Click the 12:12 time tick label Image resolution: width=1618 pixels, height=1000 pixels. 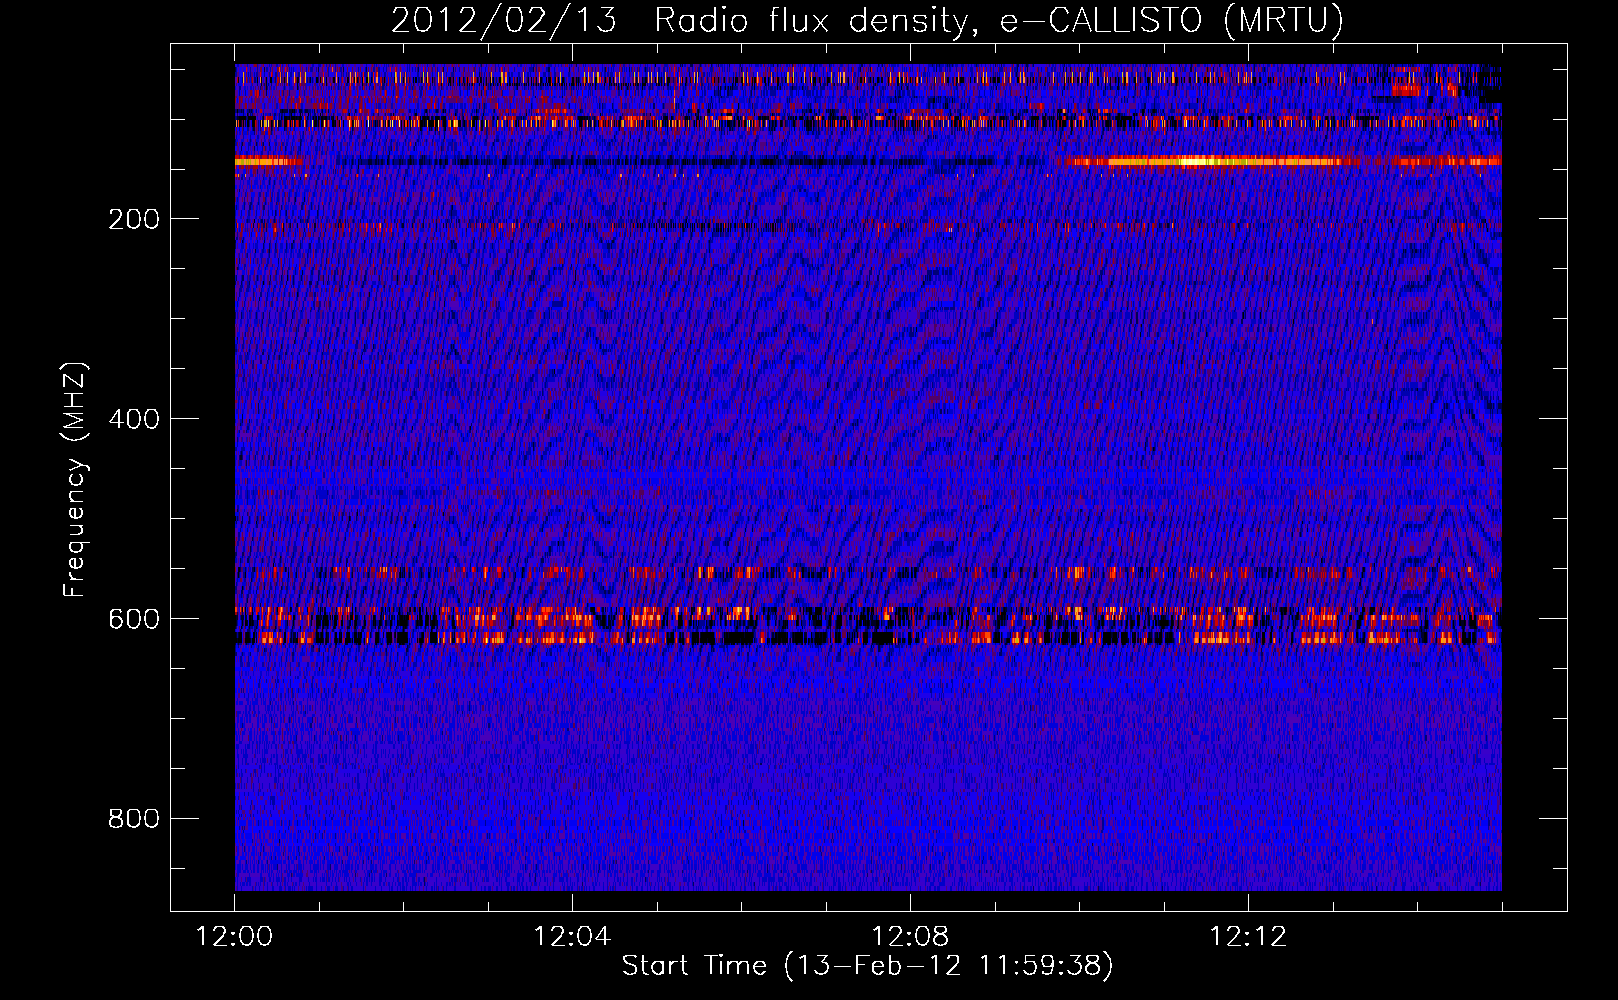1248,937
